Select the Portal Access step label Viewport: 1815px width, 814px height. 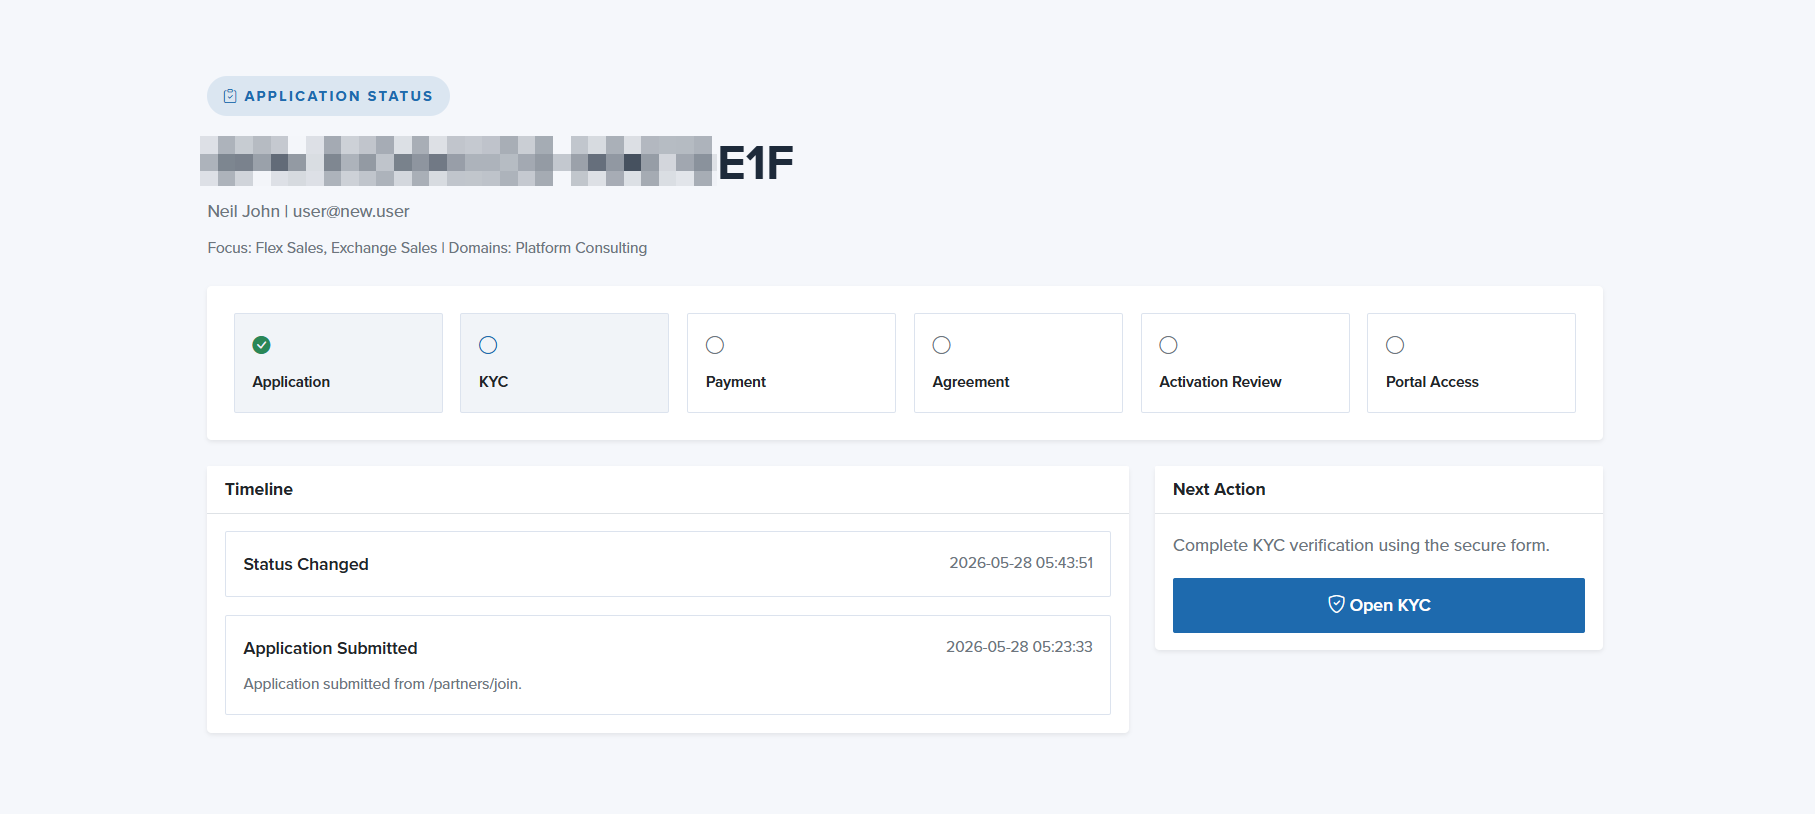(x=1432, y=382)
